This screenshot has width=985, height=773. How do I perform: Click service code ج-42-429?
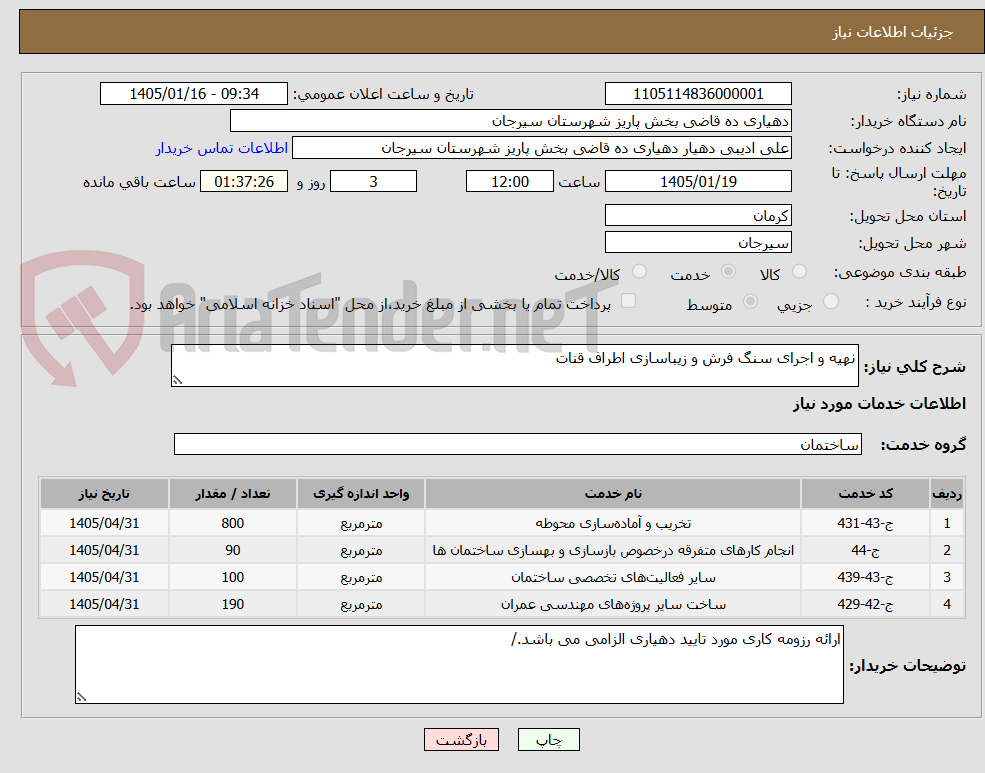(865, 604)
